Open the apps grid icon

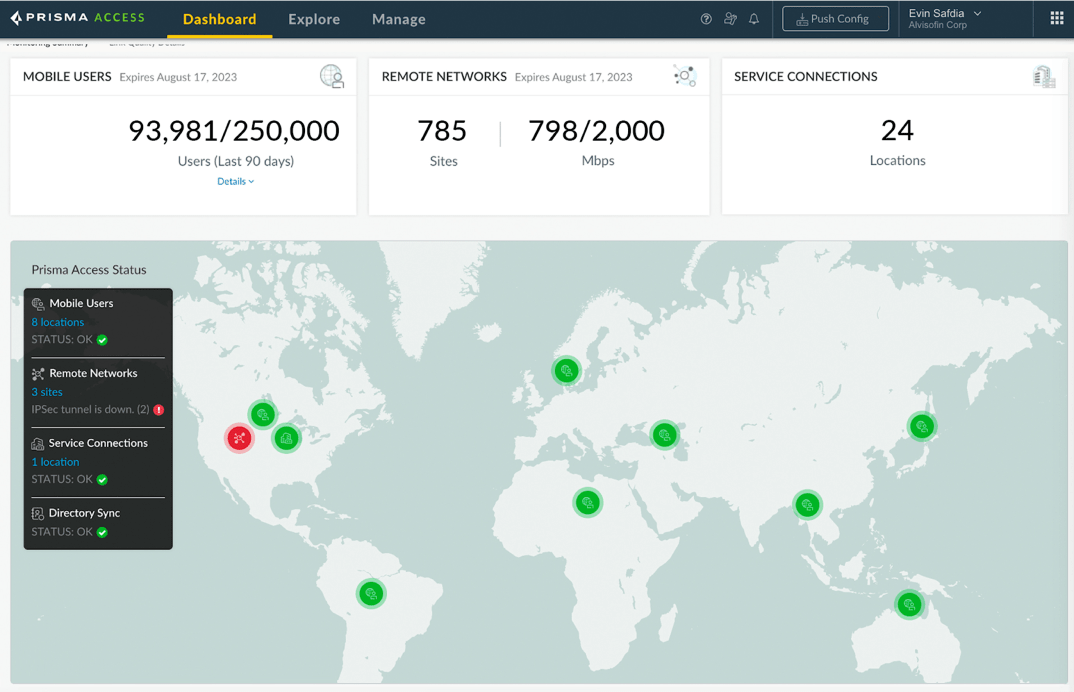tap(1056, 18)
